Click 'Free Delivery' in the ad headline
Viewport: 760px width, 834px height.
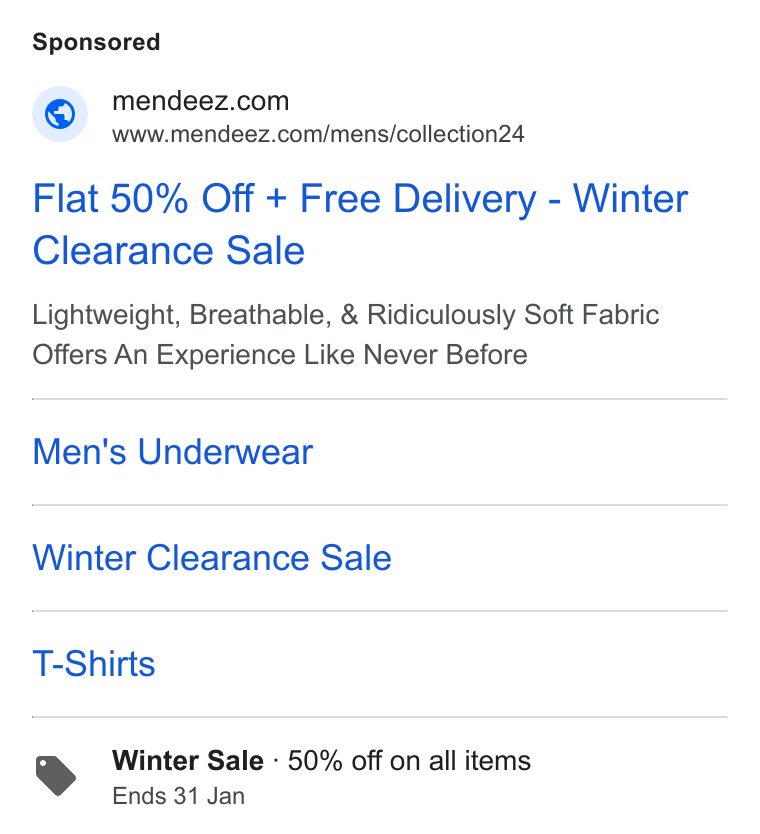pyautogui.click(x=418, y=199)
